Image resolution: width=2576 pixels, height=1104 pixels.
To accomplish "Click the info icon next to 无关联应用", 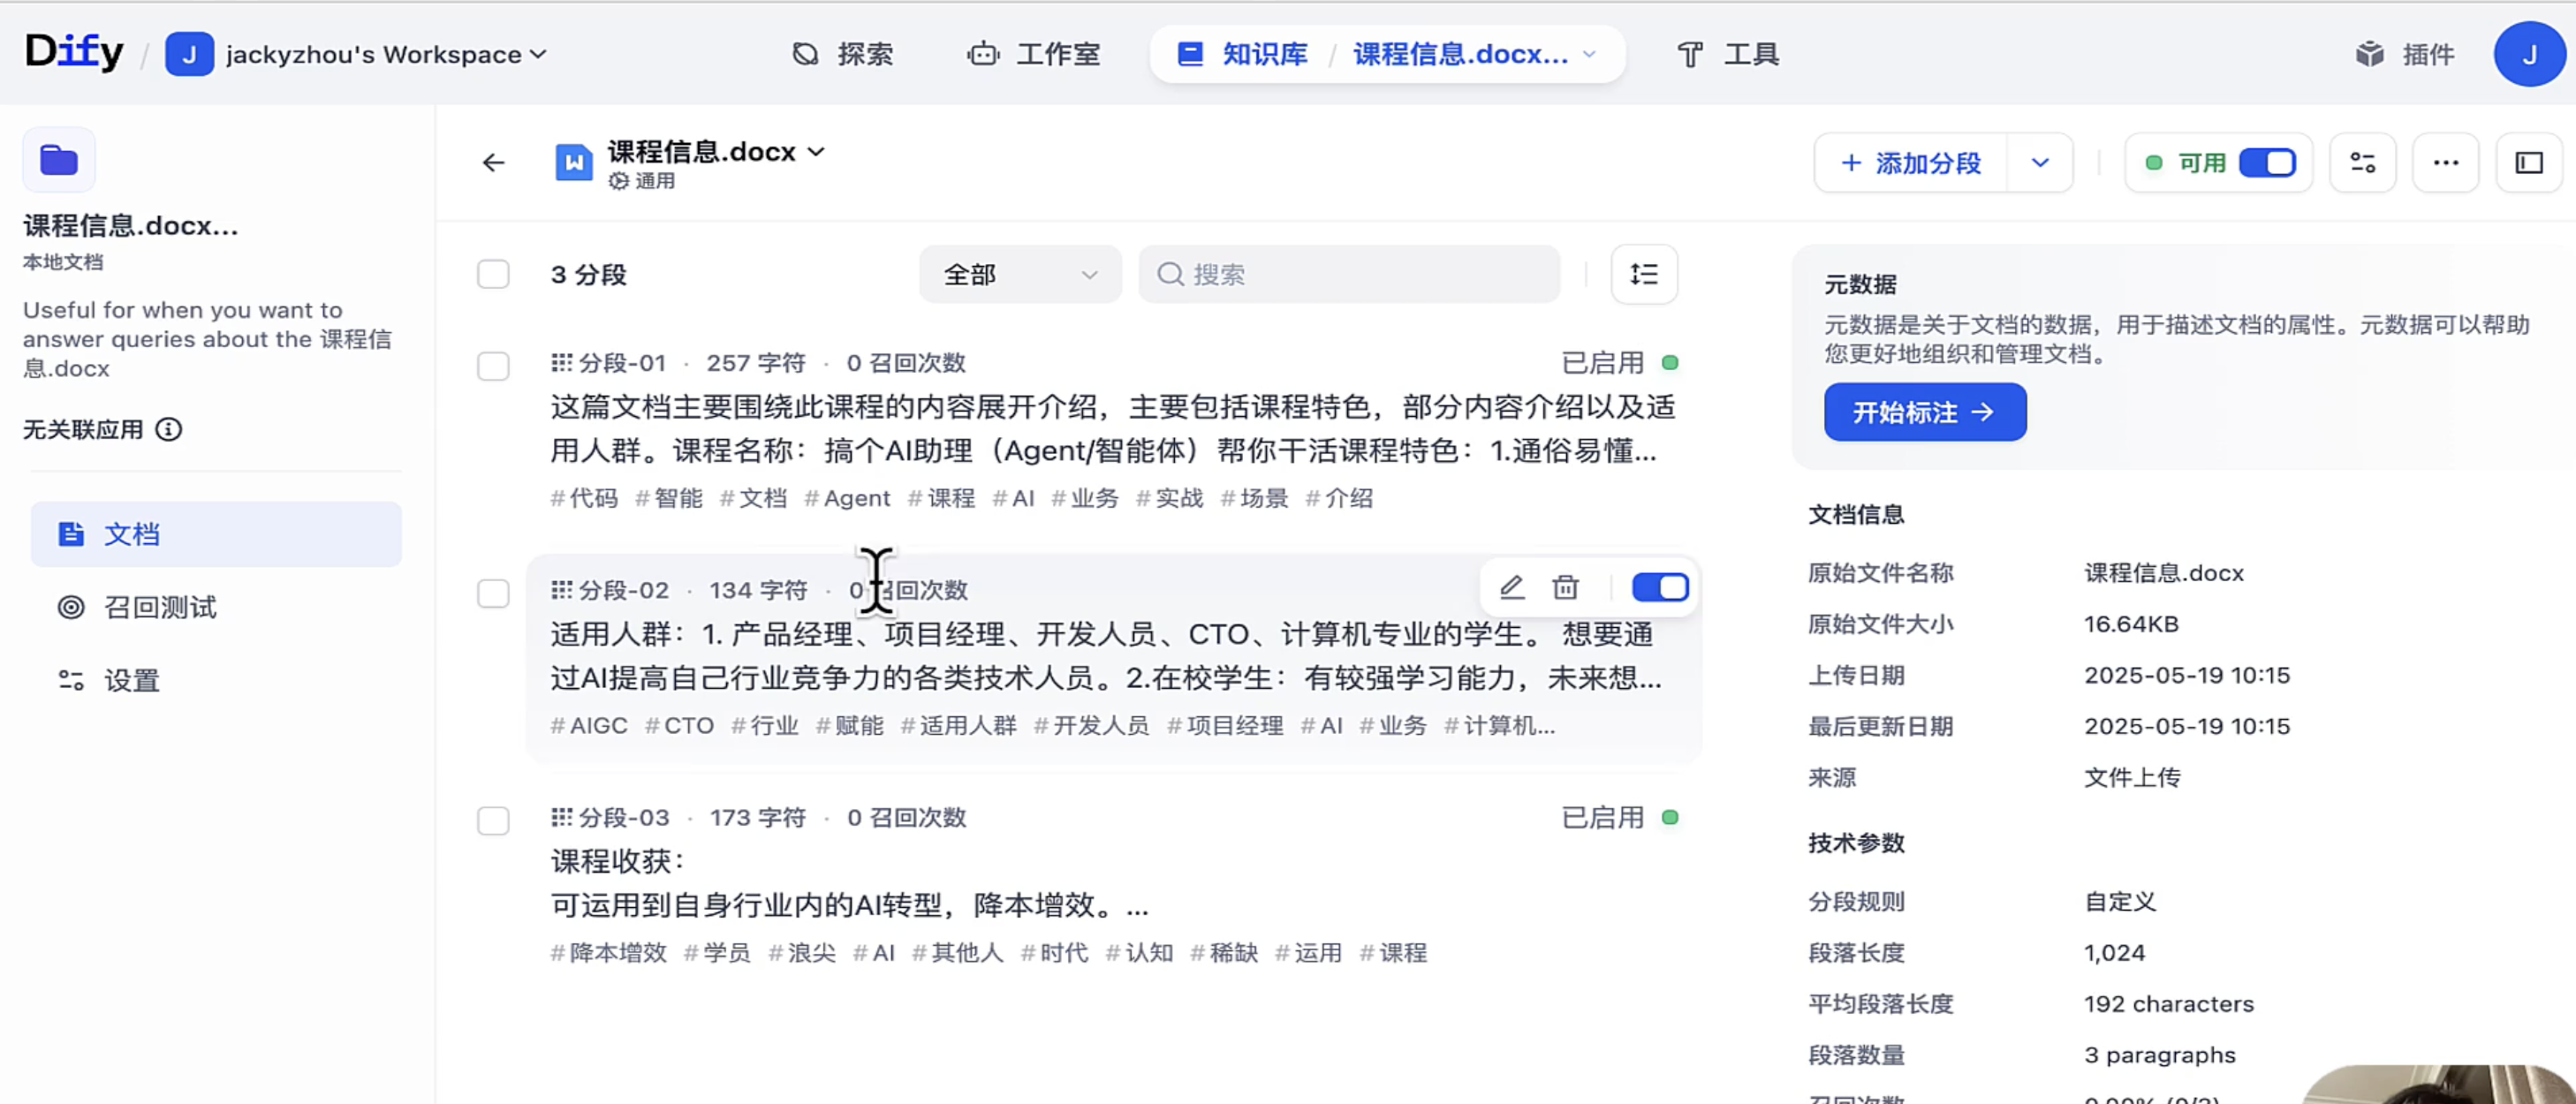I will pyautogui.click(x=169, y=430).
